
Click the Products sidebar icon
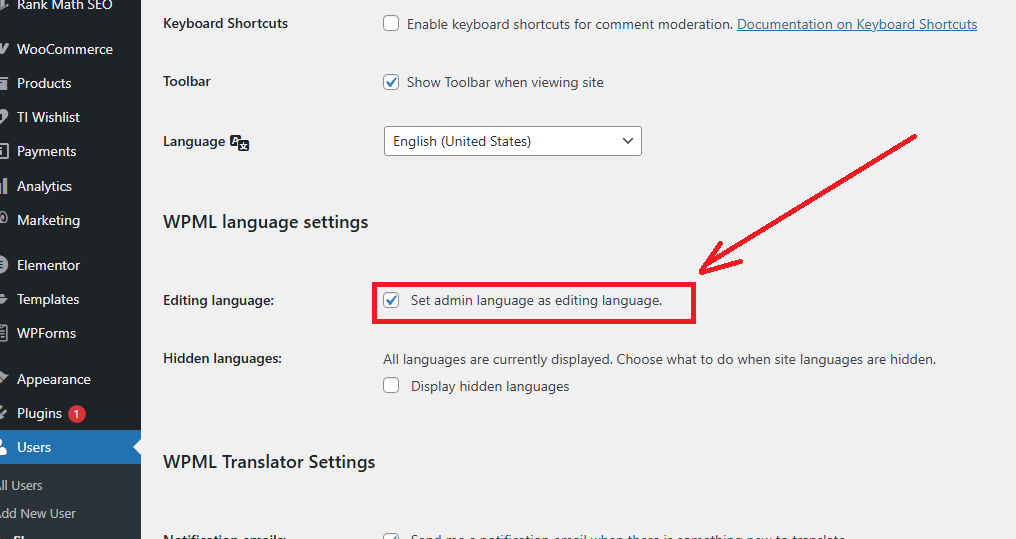3,83
